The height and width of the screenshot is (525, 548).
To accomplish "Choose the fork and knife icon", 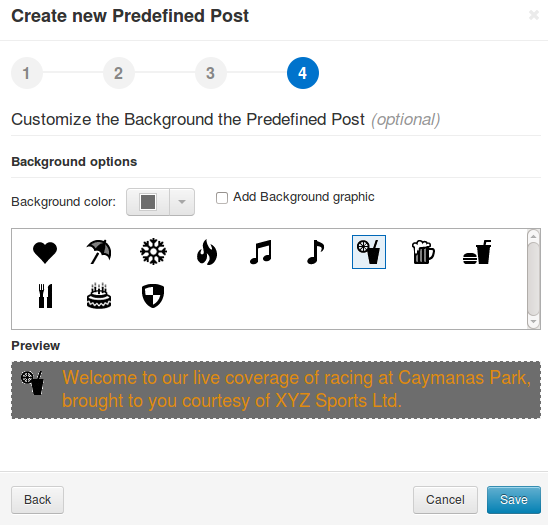I will tap(45, 296).
